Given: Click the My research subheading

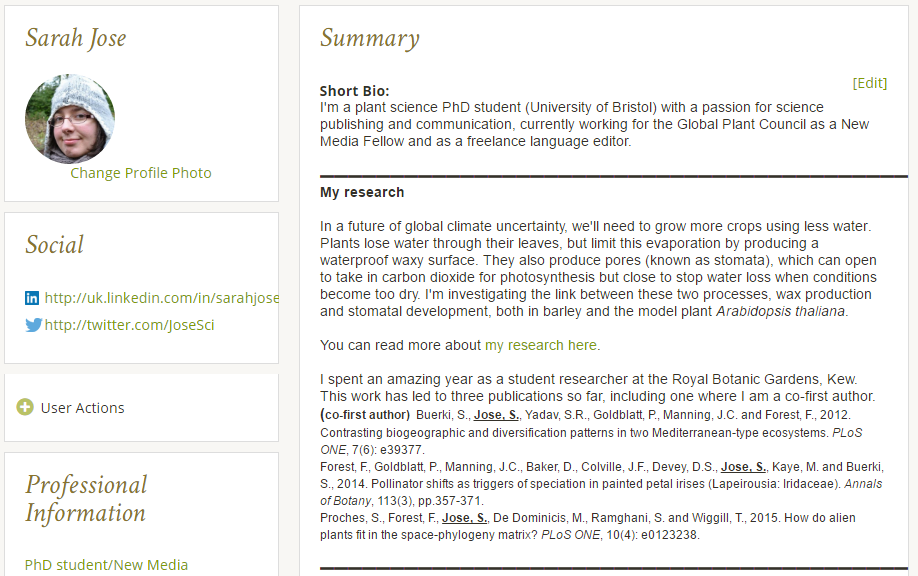Looking at the screenshot, I should click(x=362, y=192).
